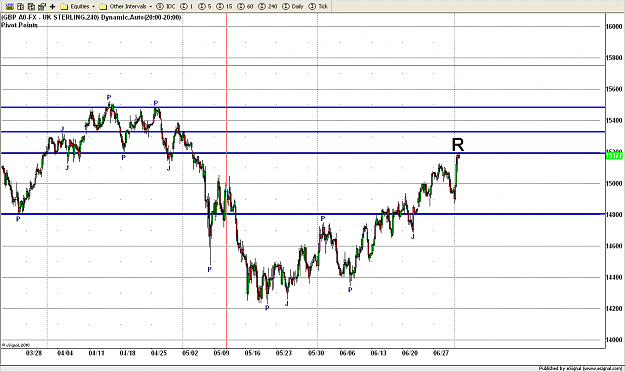Click the Pivot Points study label
Image resolution: width=625 pixels, height=372 pixels.
20,25
